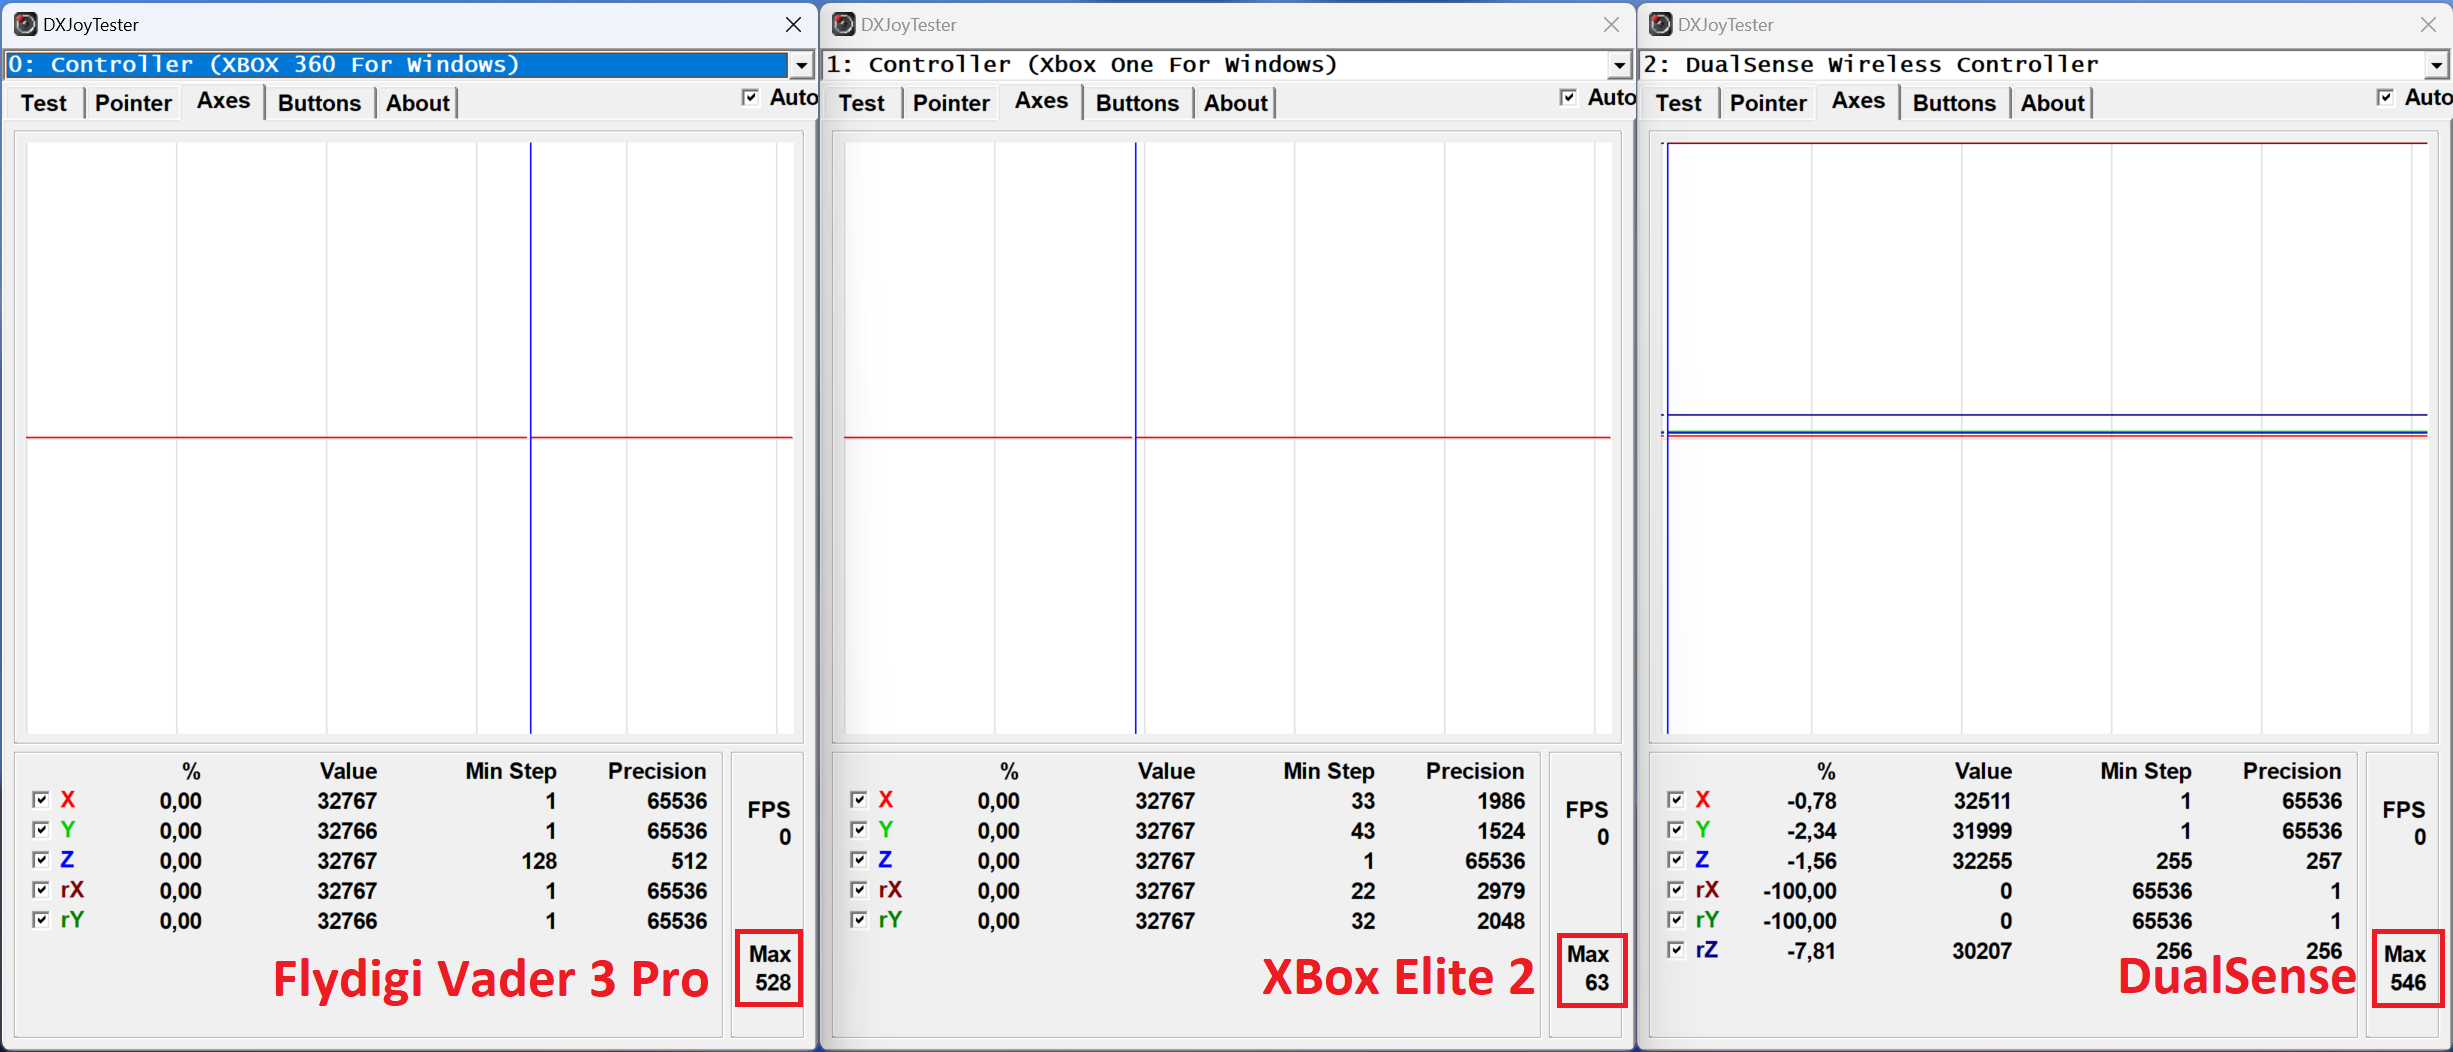Click rZ value 30207 in DualSense window
This screenshot has height=1052, width=2453.
(1982, 951)
